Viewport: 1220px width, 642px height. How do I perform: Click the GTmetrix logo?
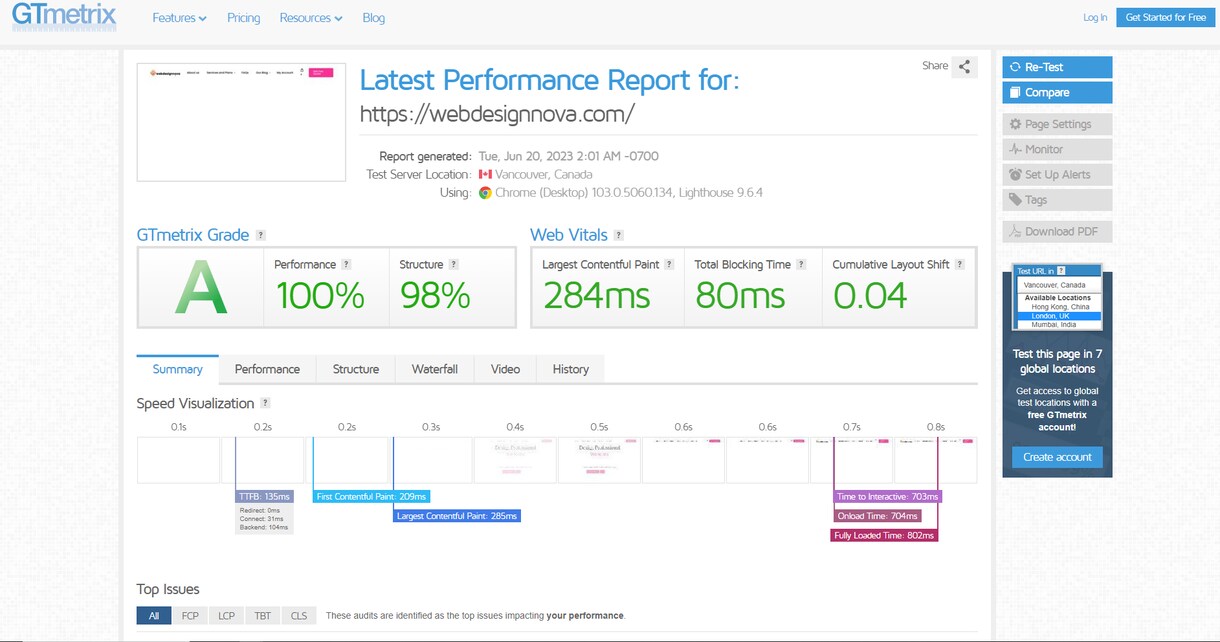coord(64,17)
